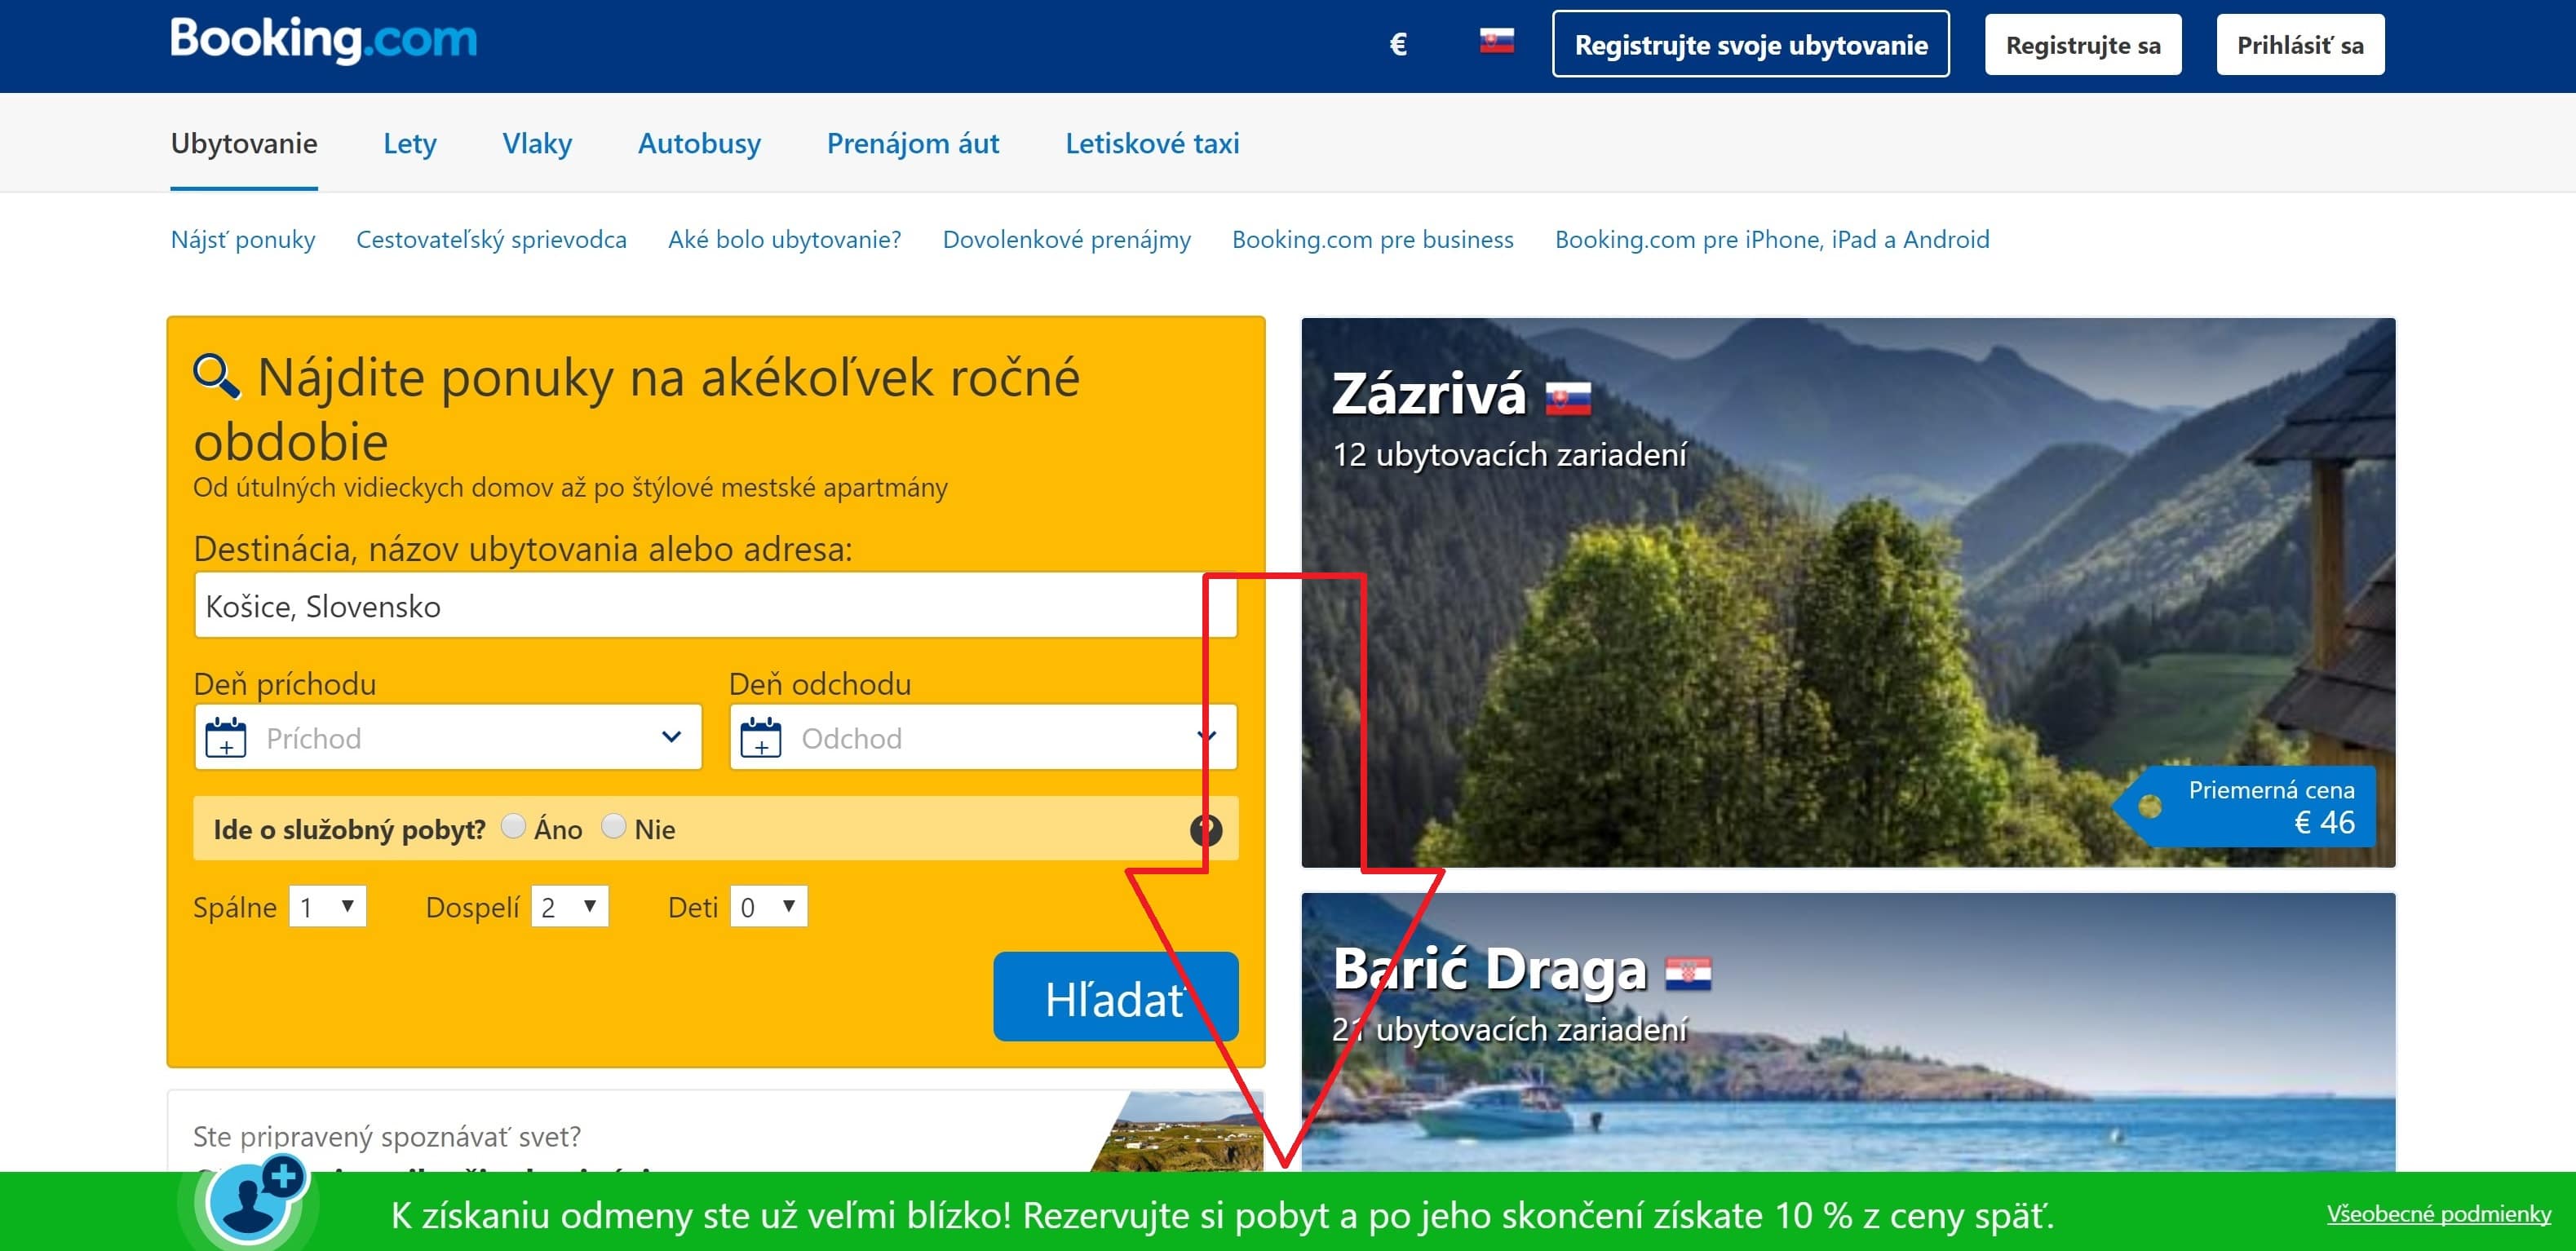
Task: Click the destination field with Košice, Slovensko
Action: (x=716, y=605)
